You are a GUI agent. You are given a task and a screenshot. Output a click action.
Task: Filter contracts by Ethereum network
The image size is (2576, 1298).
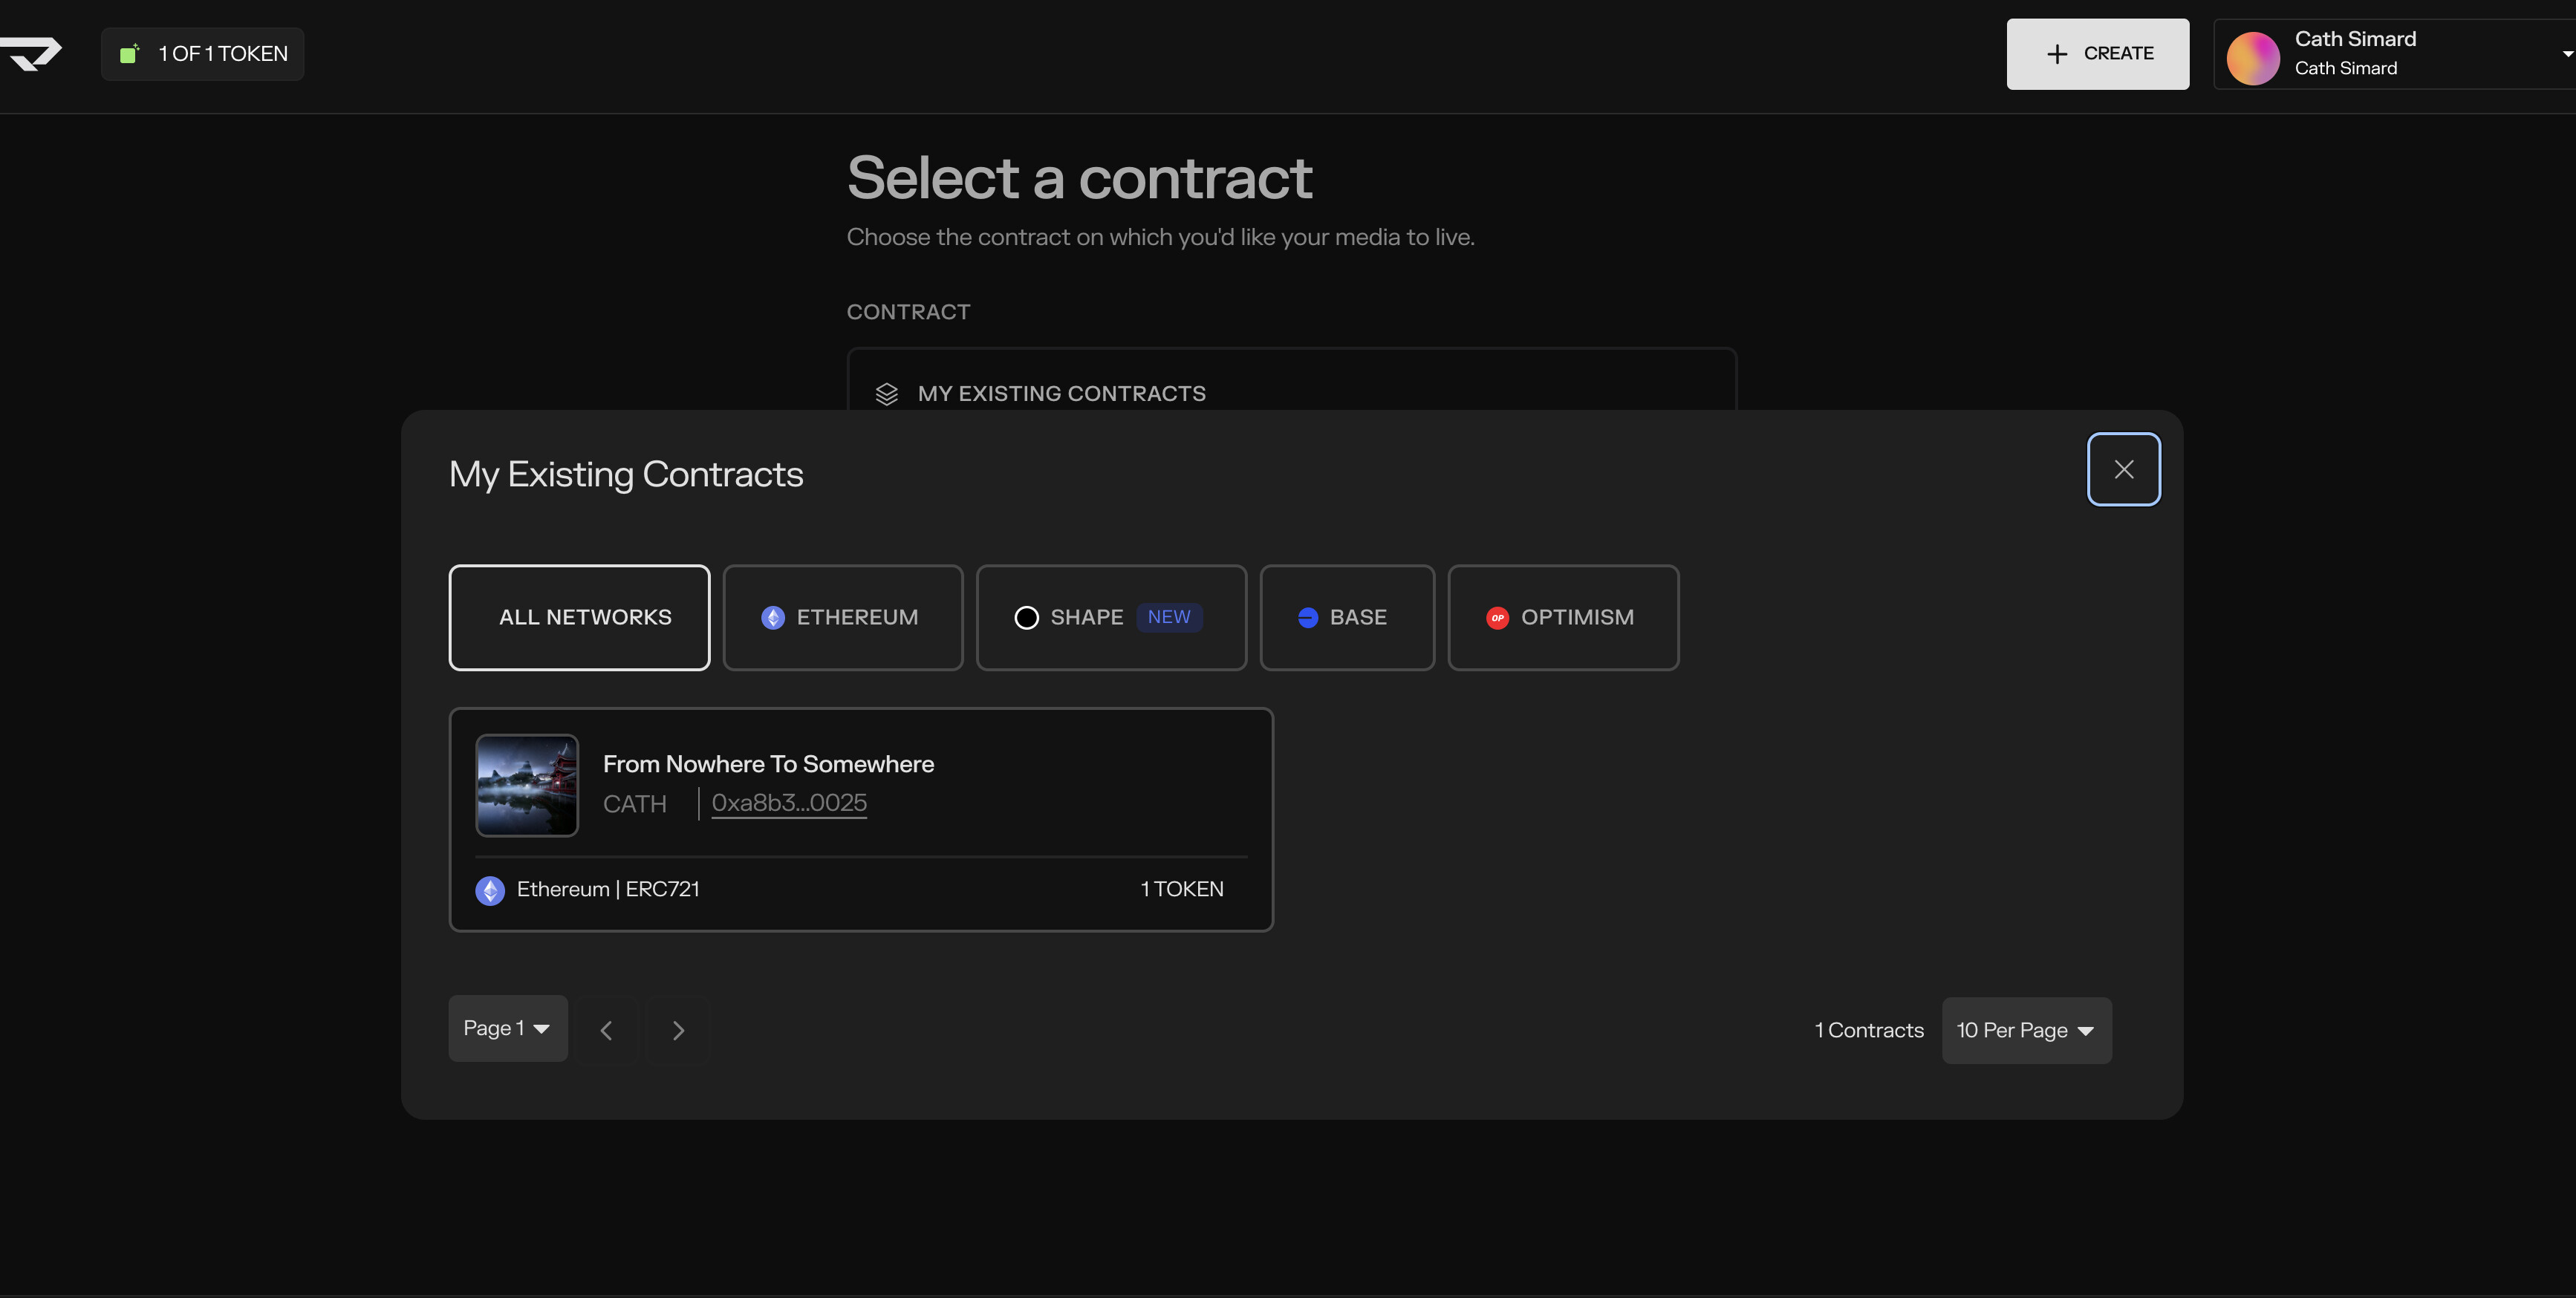pos(842,618)
